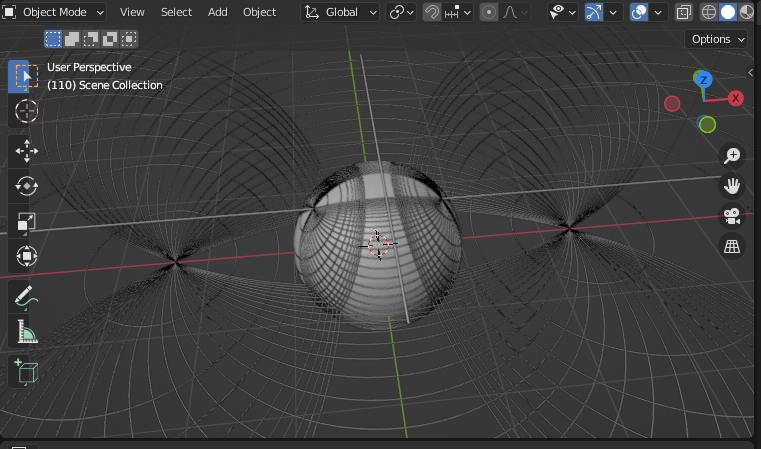Open the Object Mode dropdown
The image size is (761, 449).
[54, 12]
